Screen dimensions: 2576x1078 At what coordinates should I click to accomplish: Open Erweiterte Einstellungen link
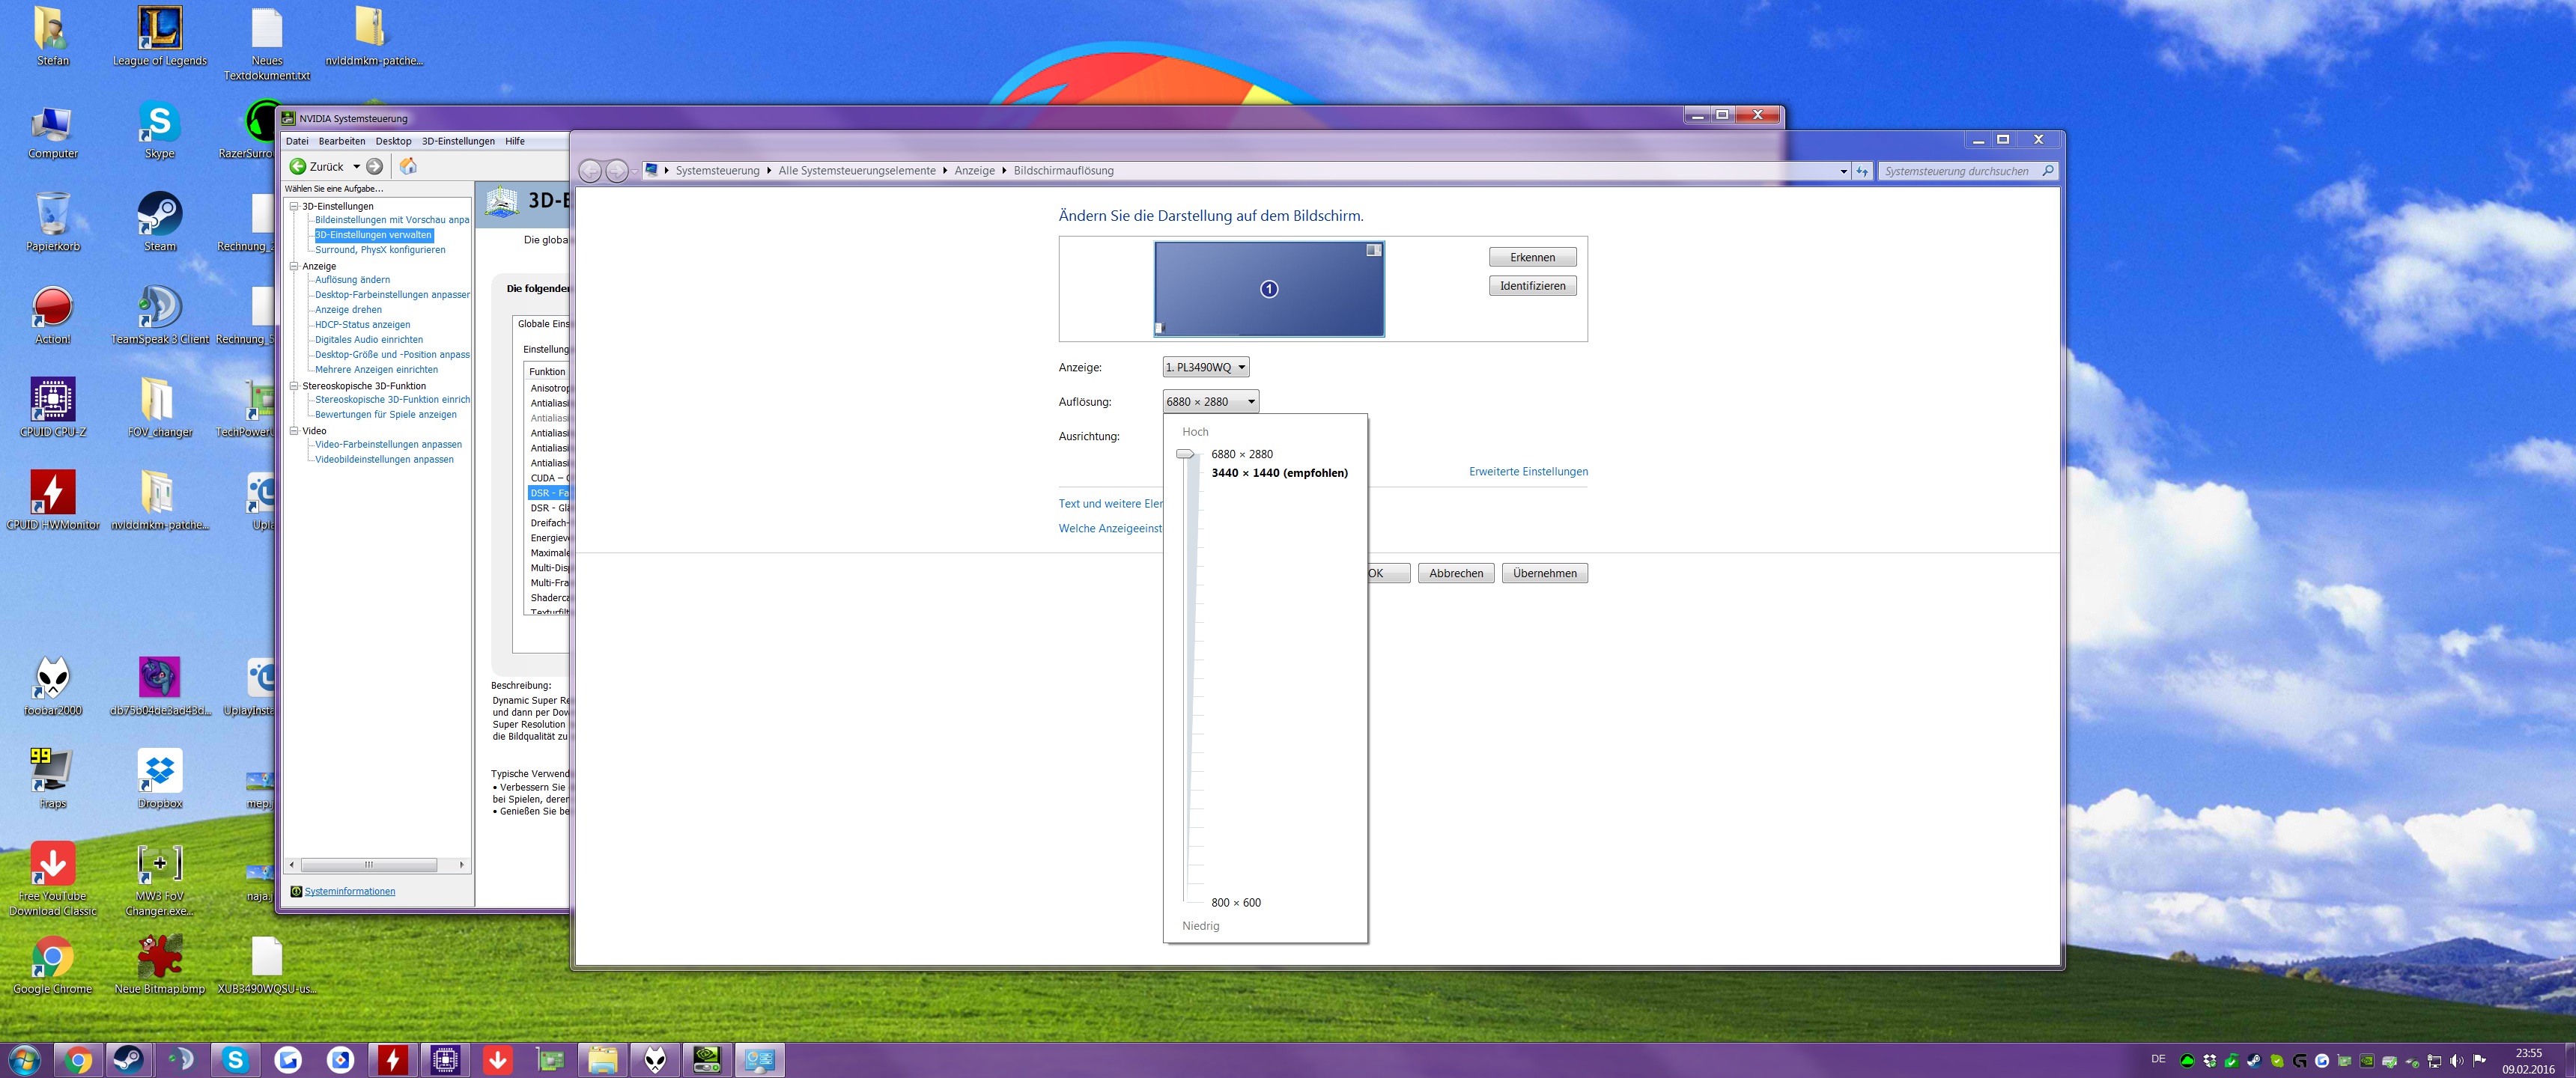tap(1527, 471)
